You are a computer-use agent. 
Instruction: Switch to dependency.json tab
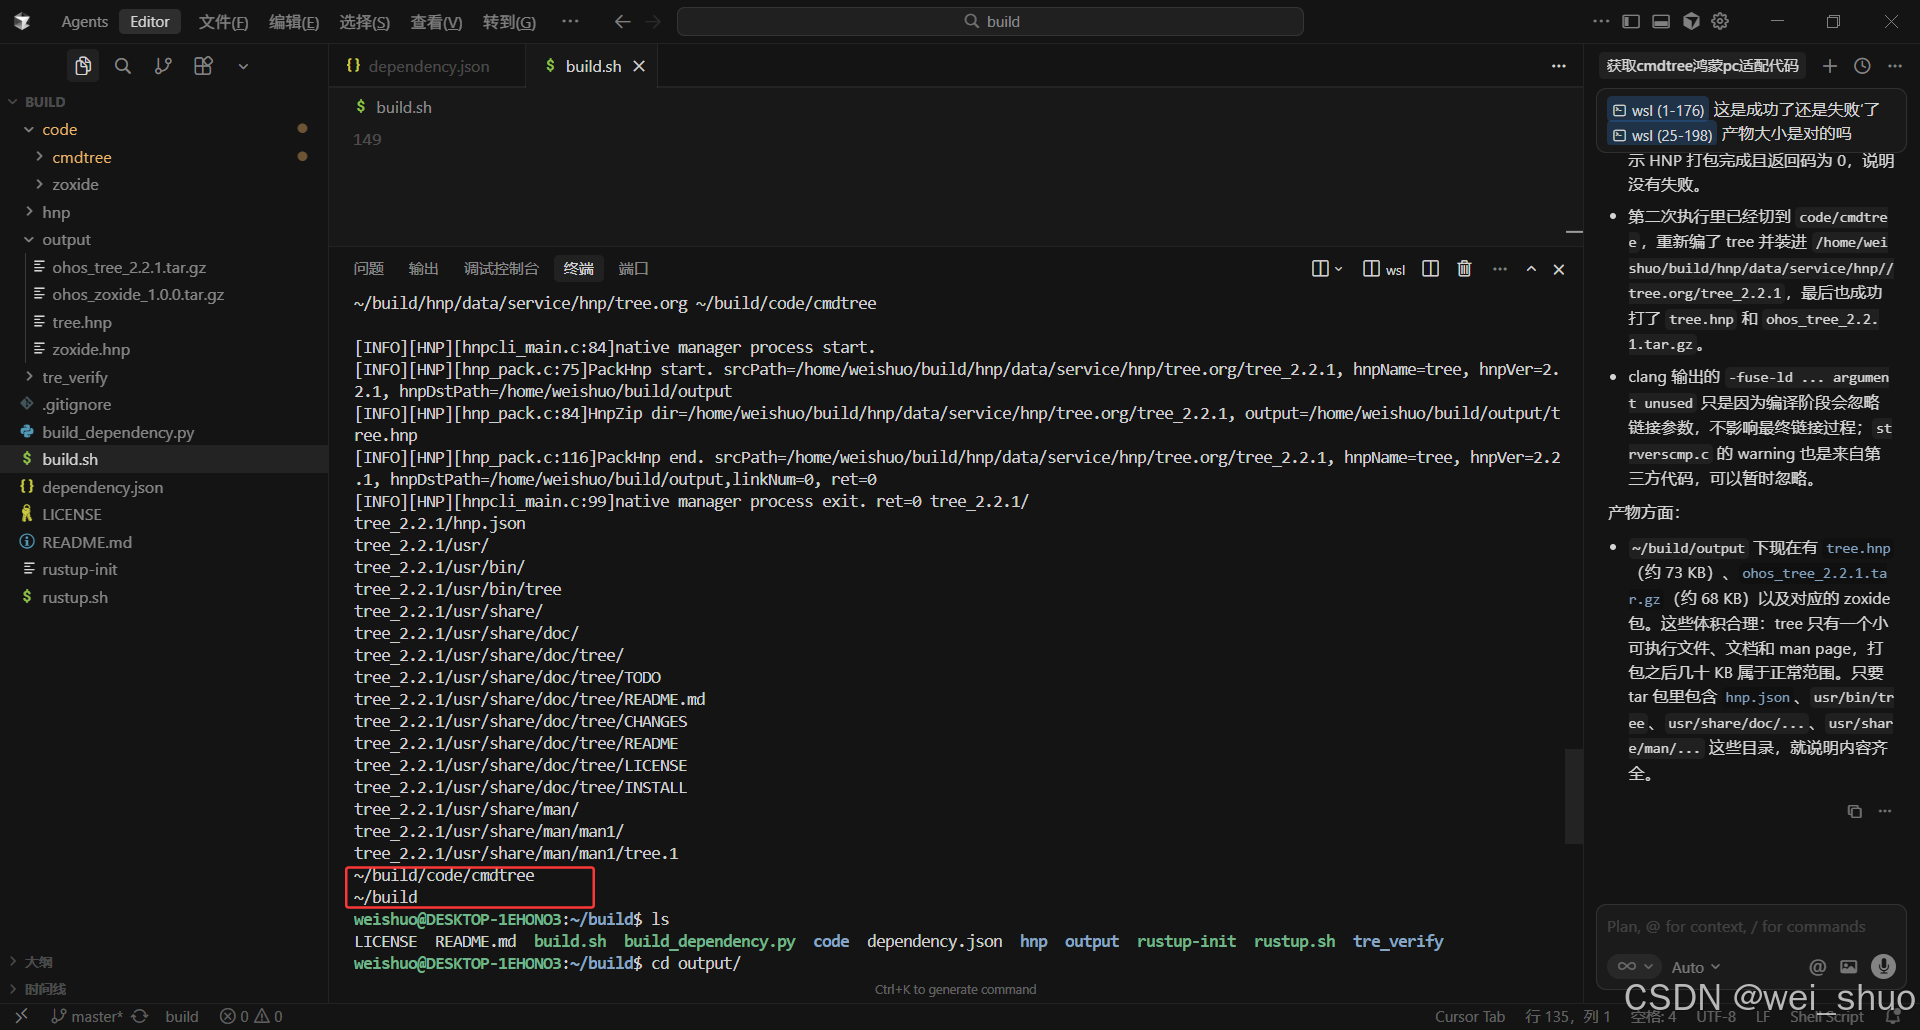[x=428, y=66]
